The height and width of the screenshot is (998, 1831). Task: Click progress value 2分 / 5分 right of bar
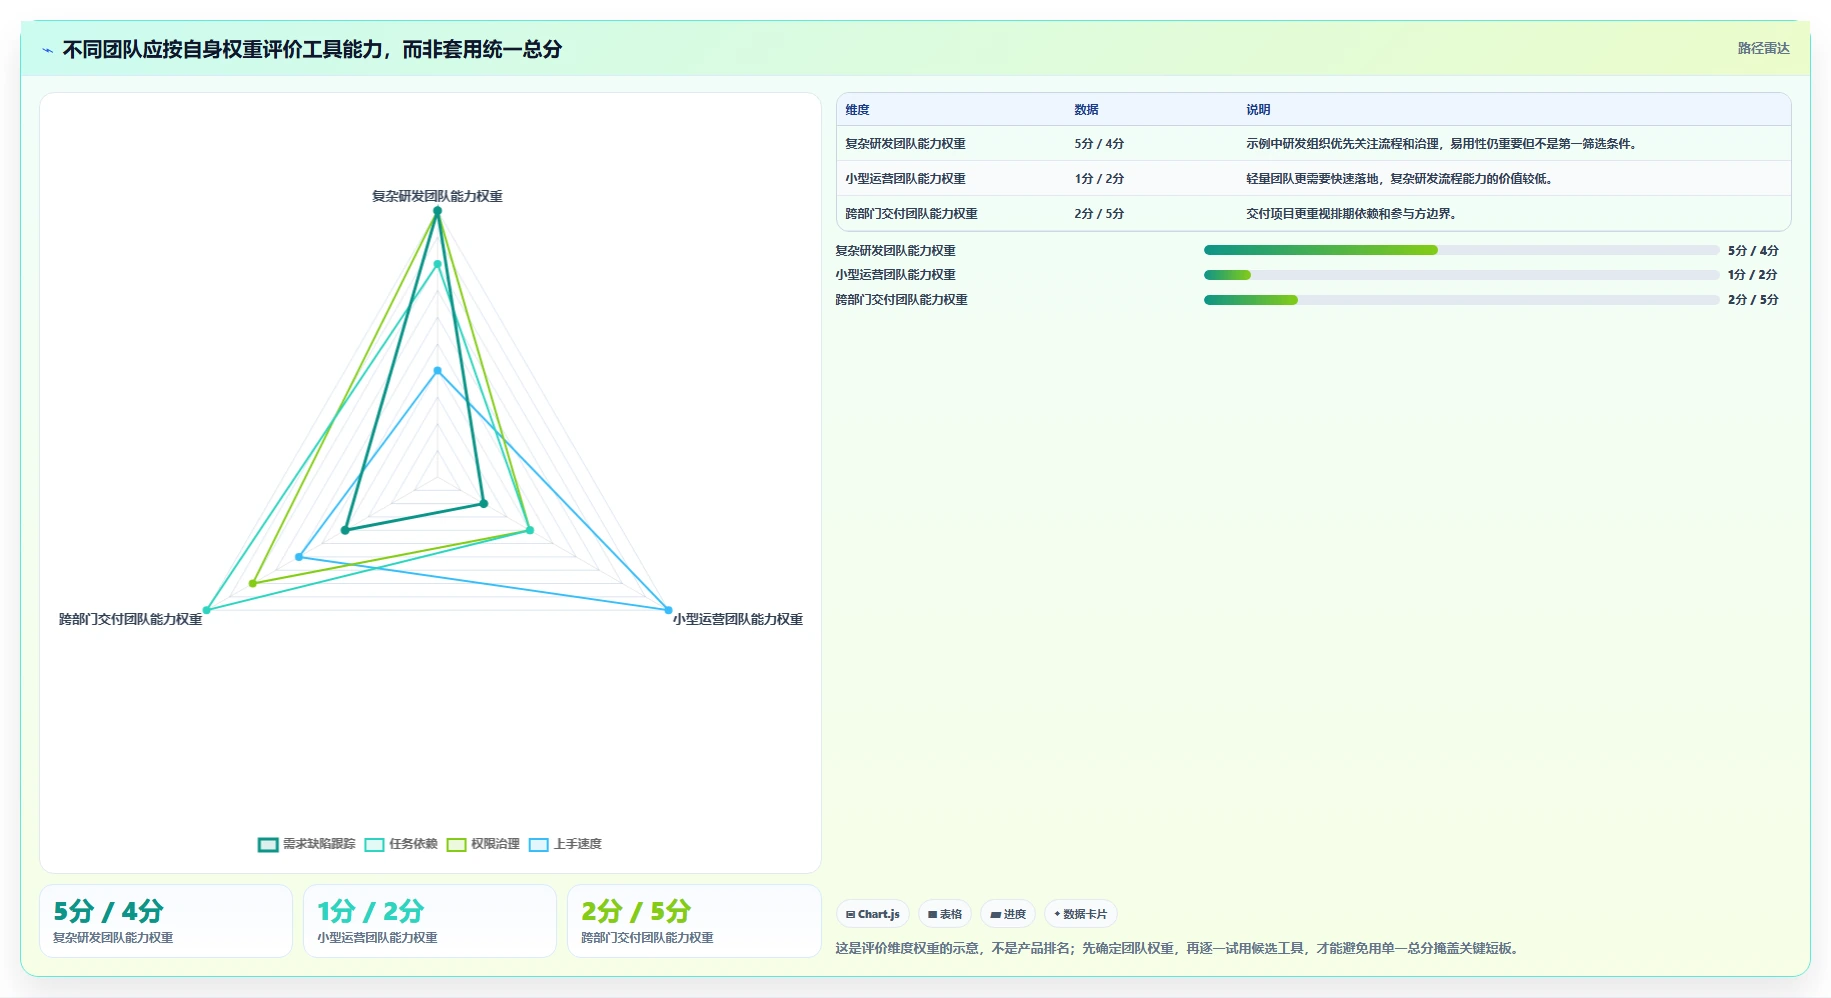pyautogui.click(x=1753, y=300)
